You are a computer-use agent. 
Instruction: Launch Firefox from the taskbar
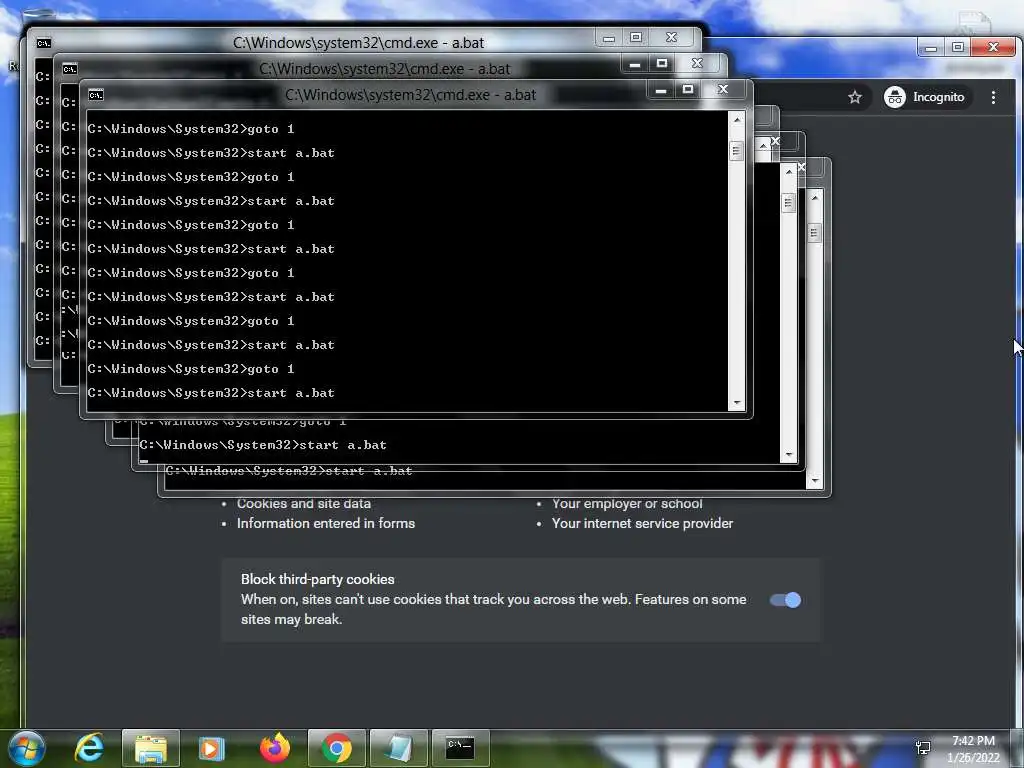(x=274, y=748)
